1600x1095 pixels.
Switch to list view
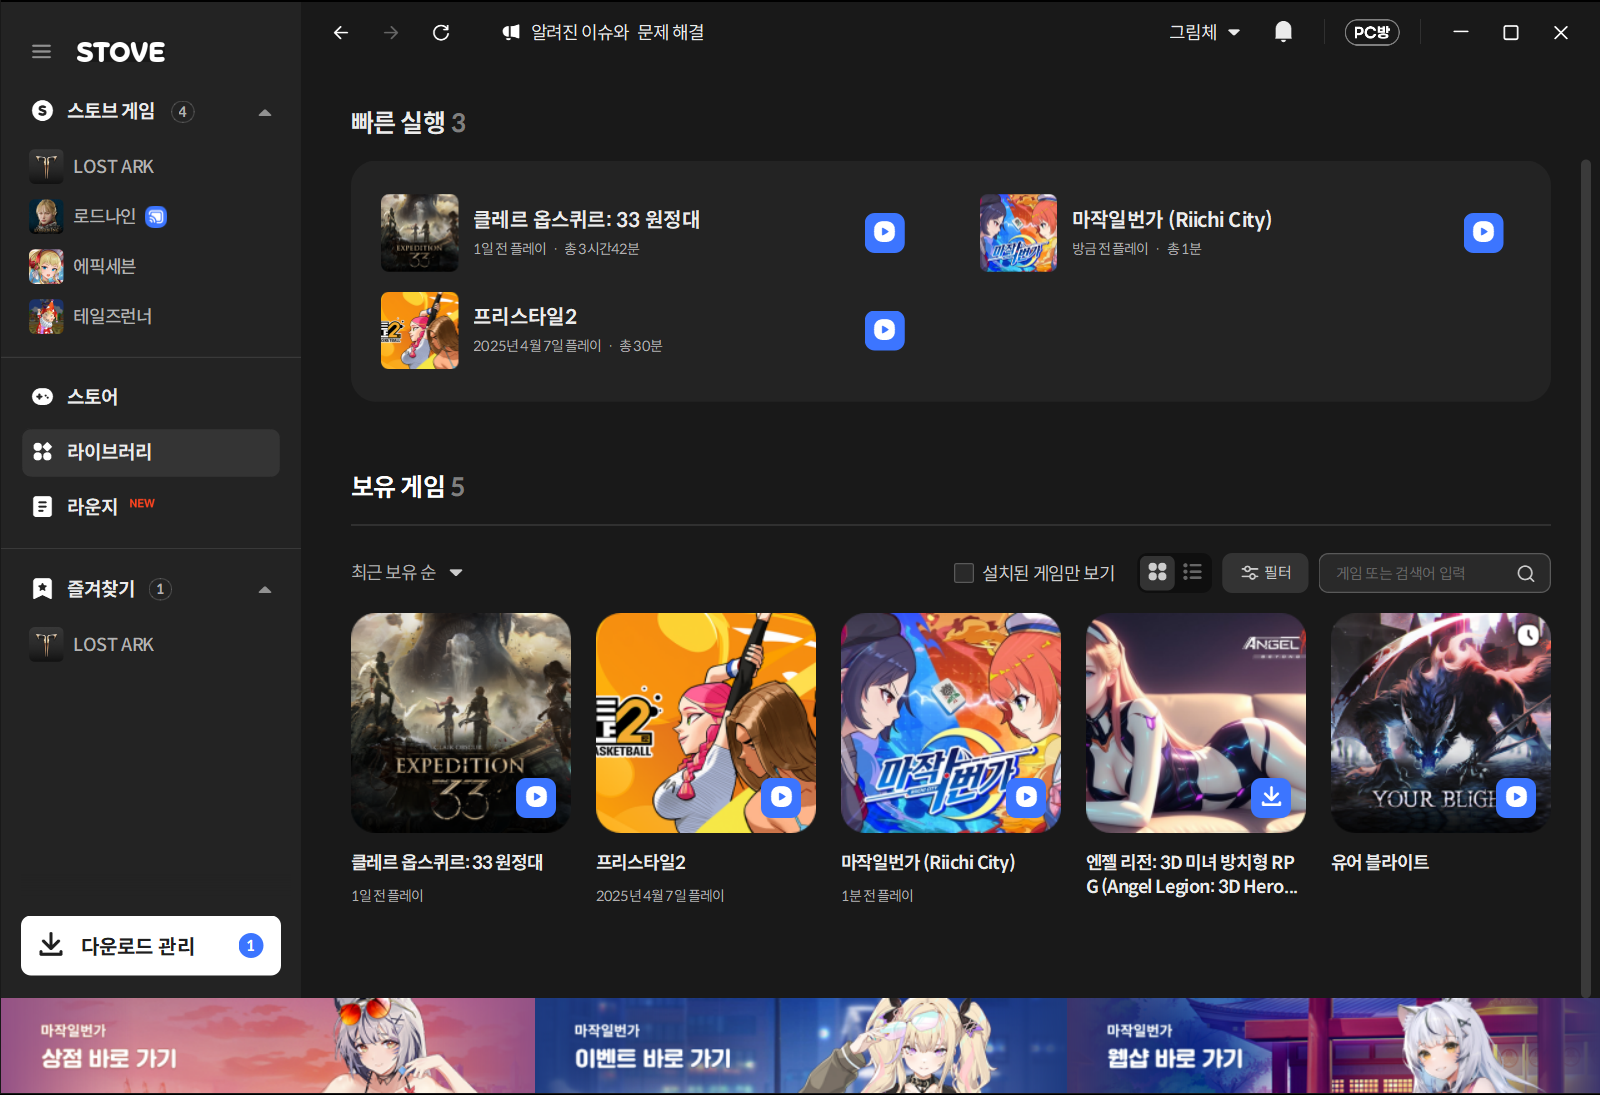1192,572
